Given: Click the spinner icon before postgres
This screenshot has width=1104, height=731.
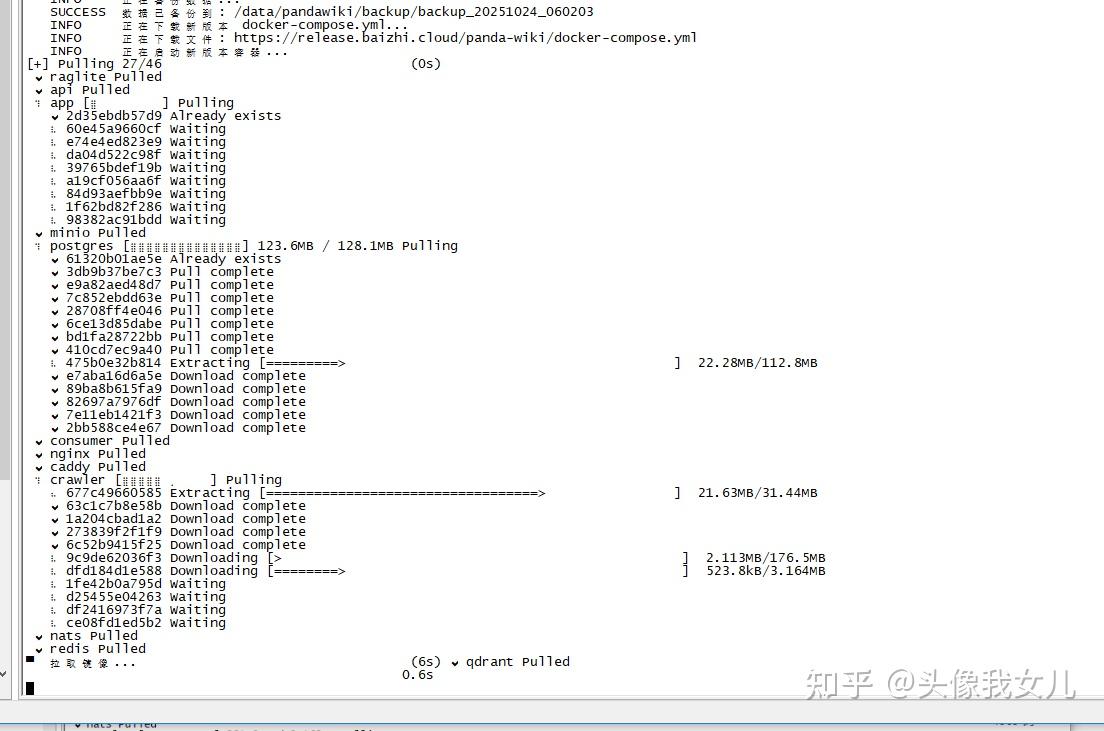Looking at the screenshot, I should (37, 246).
